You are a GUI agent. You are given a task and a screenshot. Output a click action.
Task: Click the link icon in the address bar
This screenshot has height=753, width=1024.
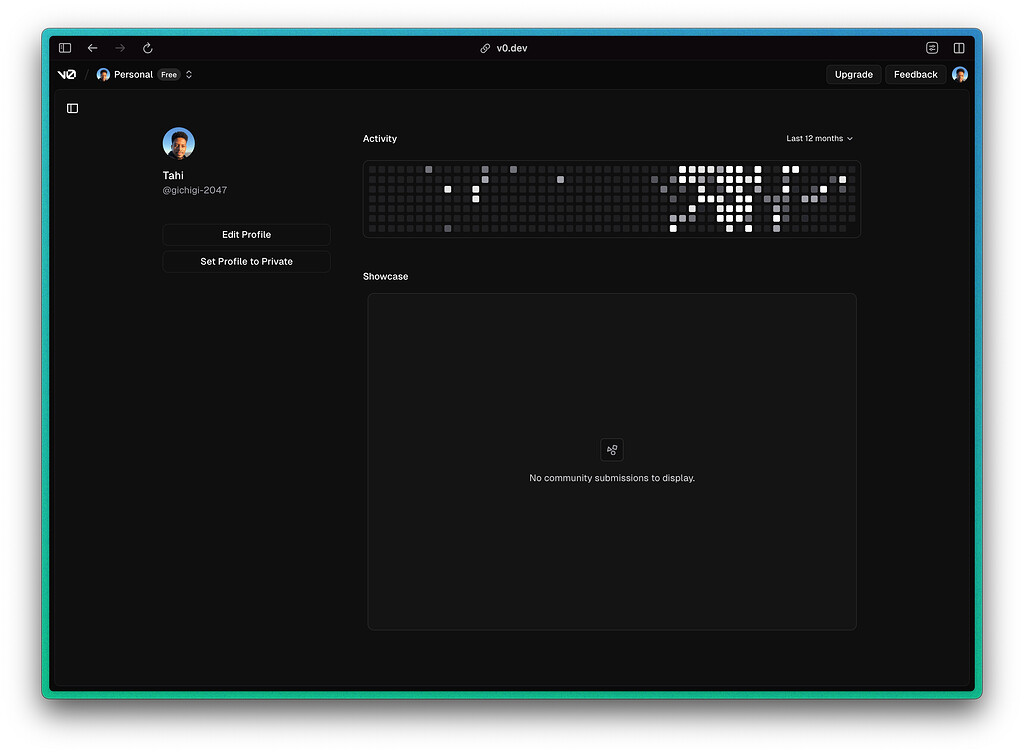[487, 47]
